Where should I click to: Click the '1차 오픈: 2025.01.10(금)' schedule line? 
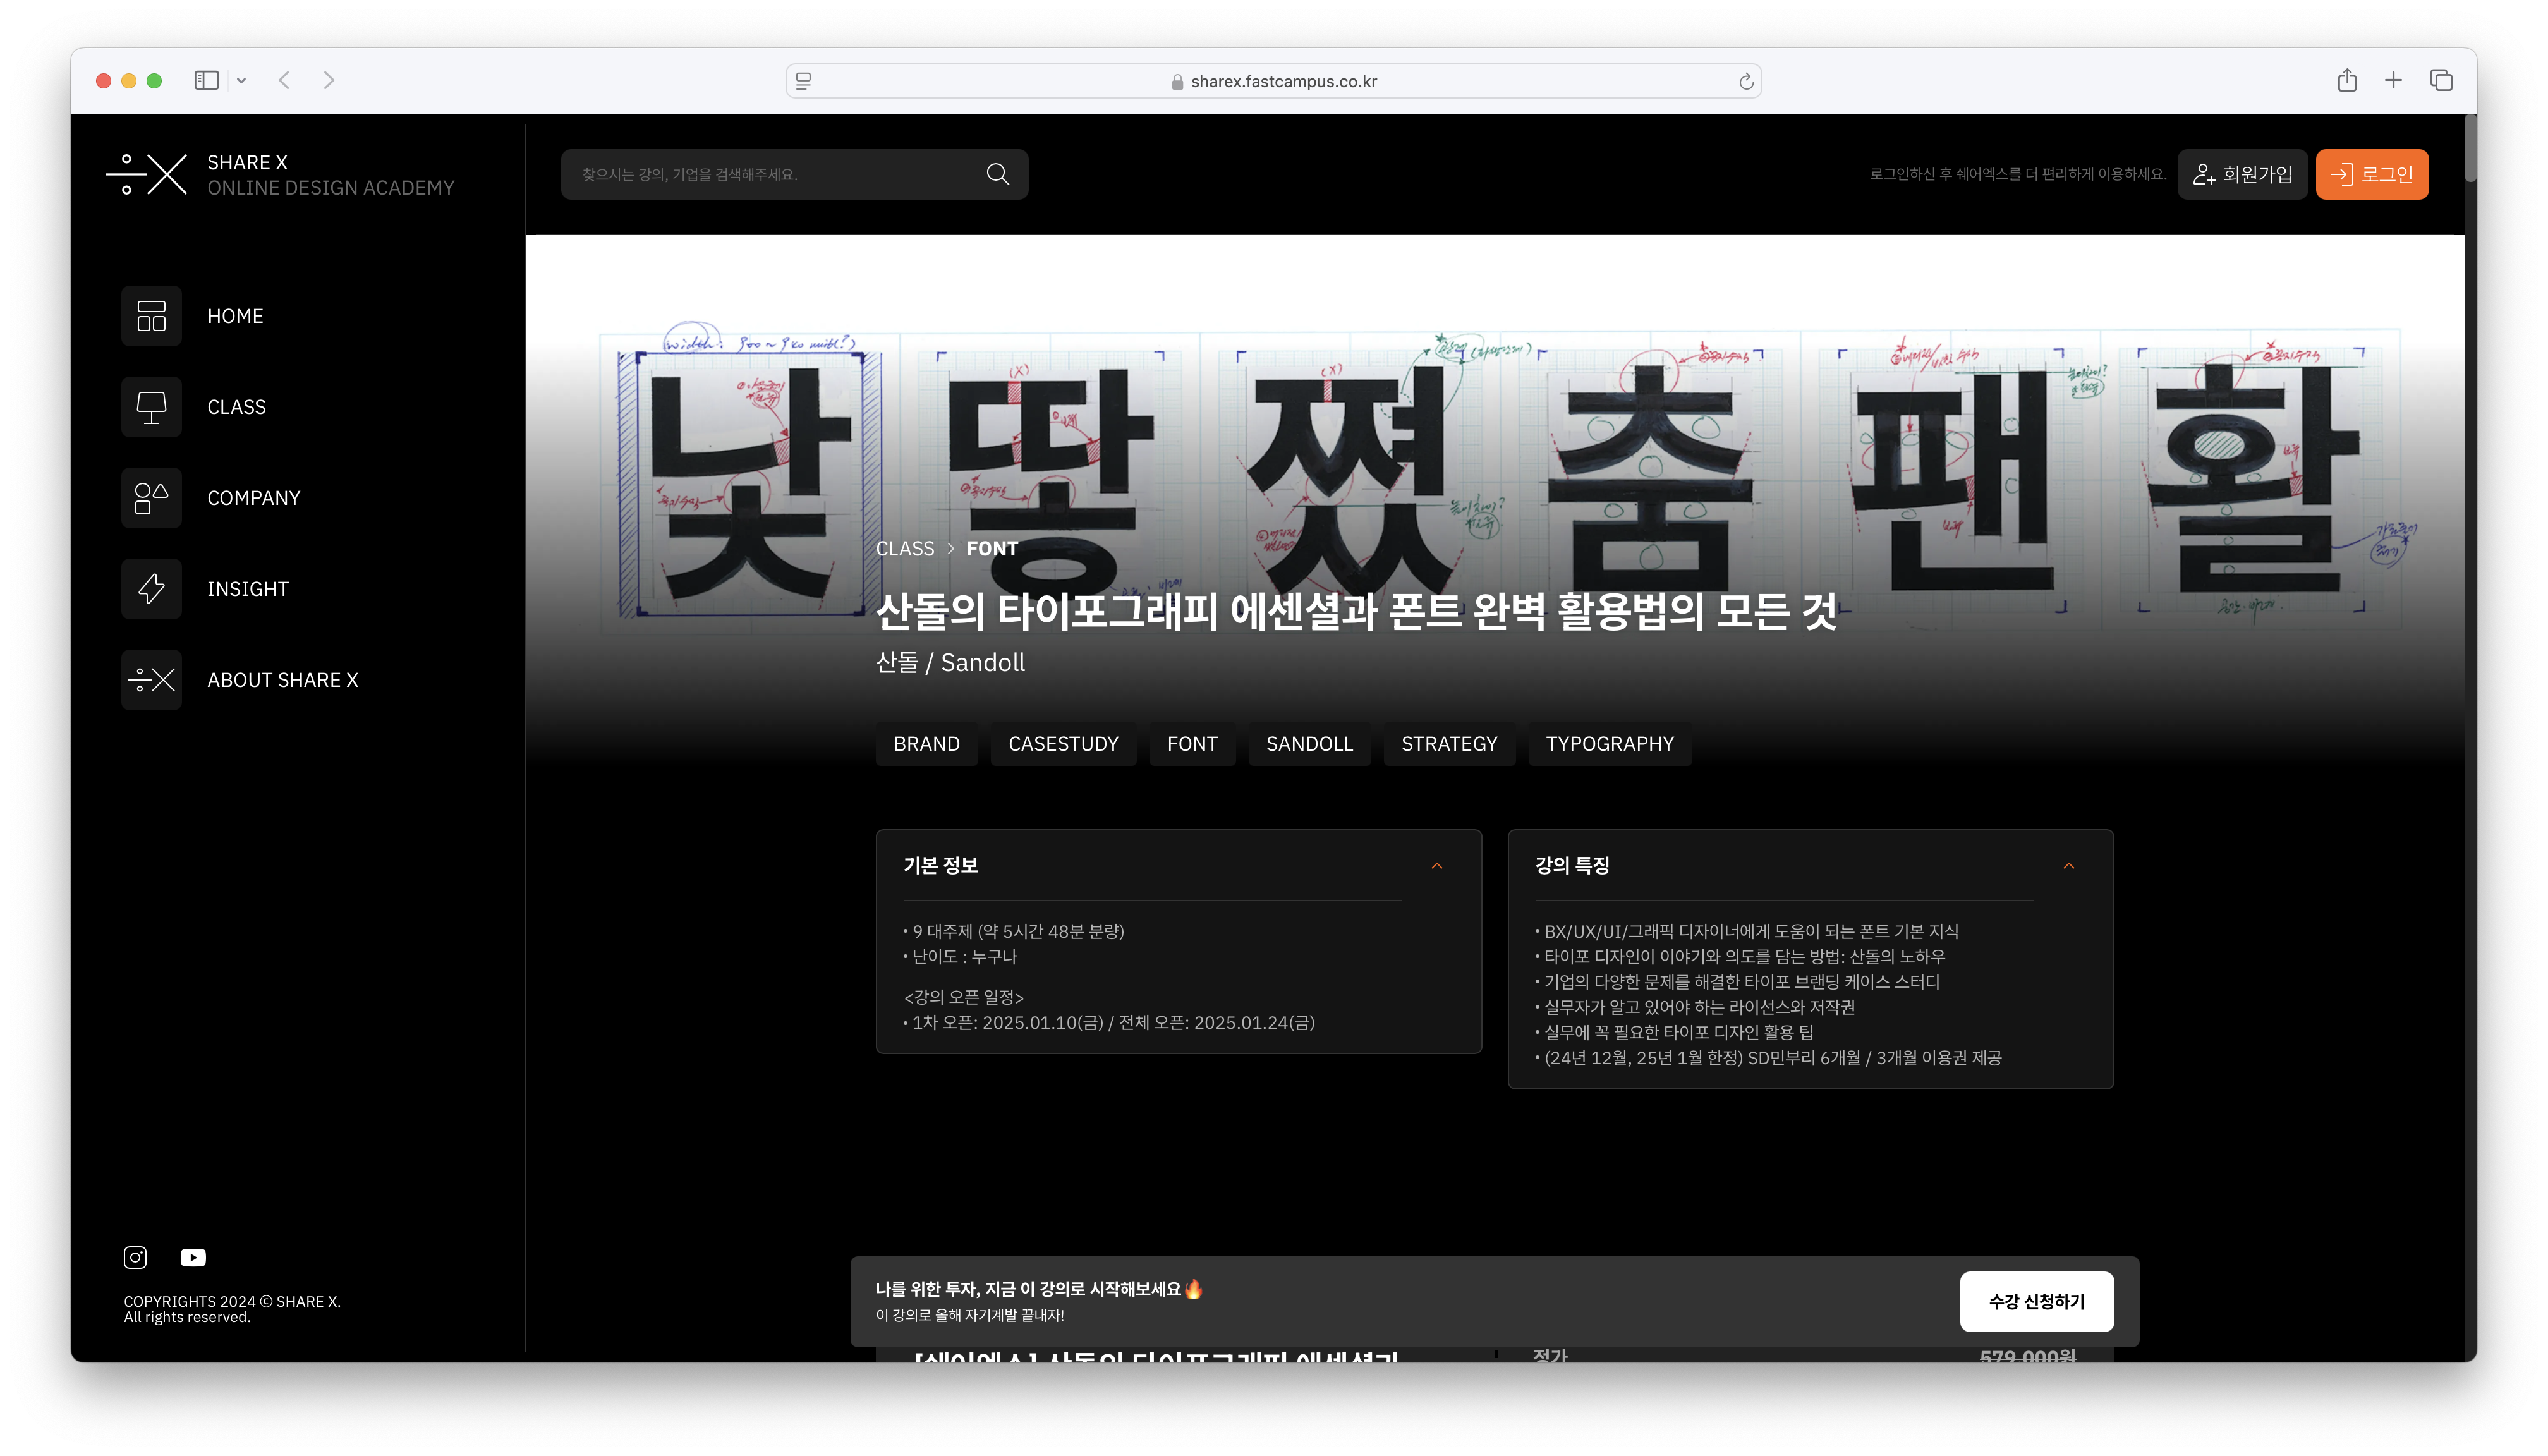coord(1109,1022)
